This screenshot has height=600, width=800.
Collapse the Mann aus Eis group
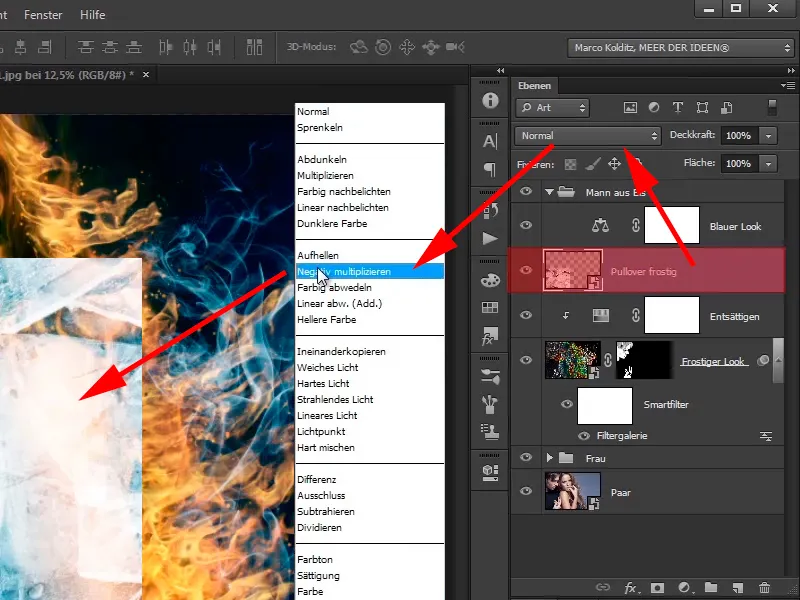point(549,192)
